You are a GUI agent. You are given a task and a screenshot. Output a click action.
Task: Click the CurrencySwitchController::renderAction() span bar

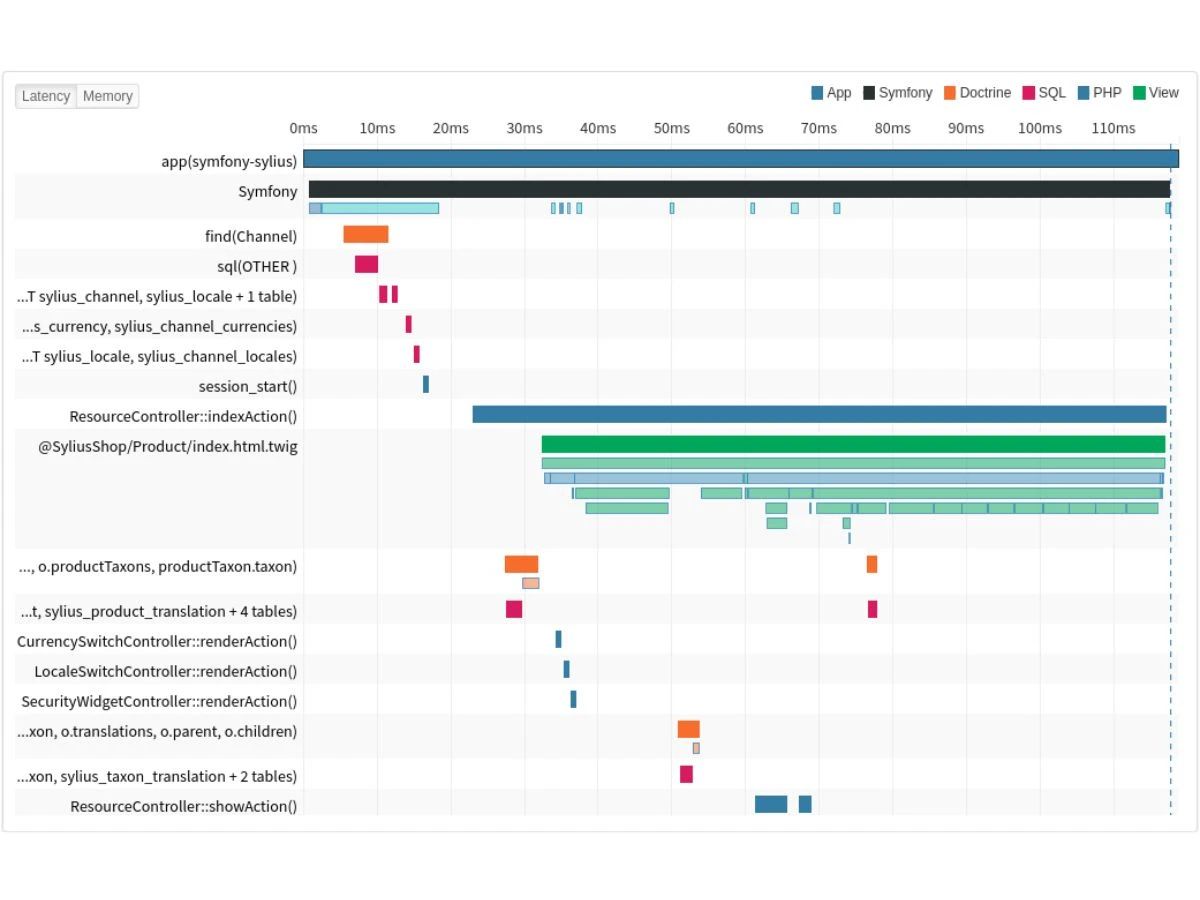click(x=558, y=639)
